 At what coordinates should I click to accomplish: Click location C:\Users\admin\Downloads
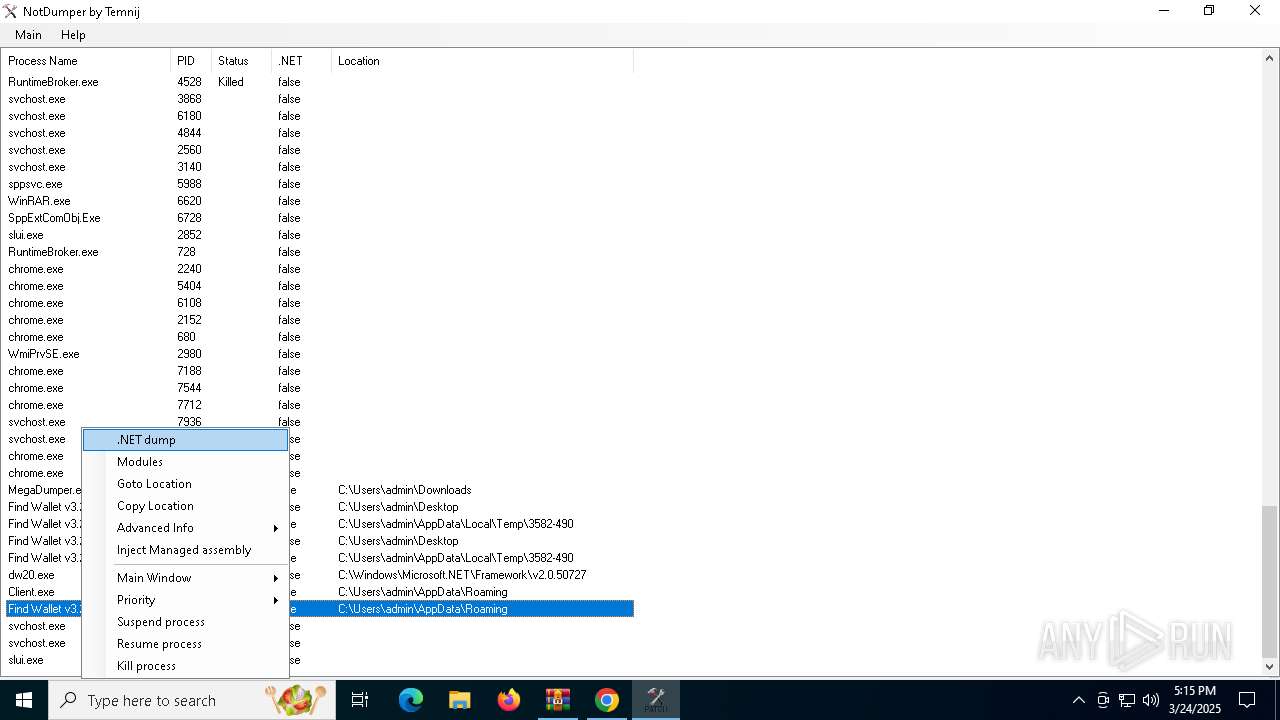click(x=404, y=490)
